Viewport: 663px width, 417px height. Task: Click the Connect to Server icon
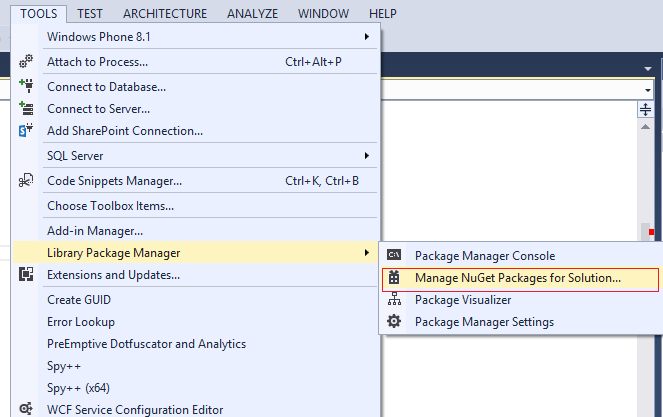(x=26, y=108)
